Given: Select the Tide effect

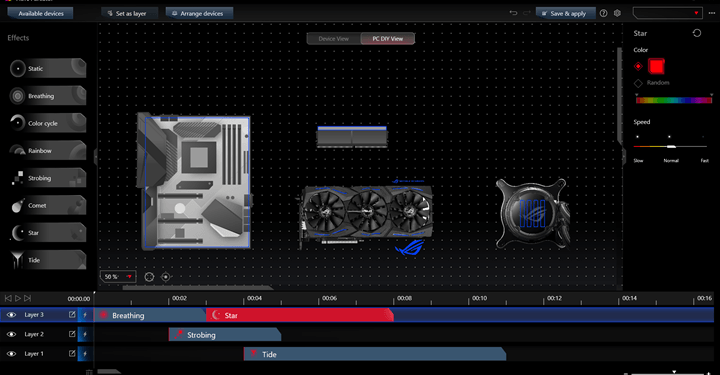Looking at the screenshot, I should 47,260.
